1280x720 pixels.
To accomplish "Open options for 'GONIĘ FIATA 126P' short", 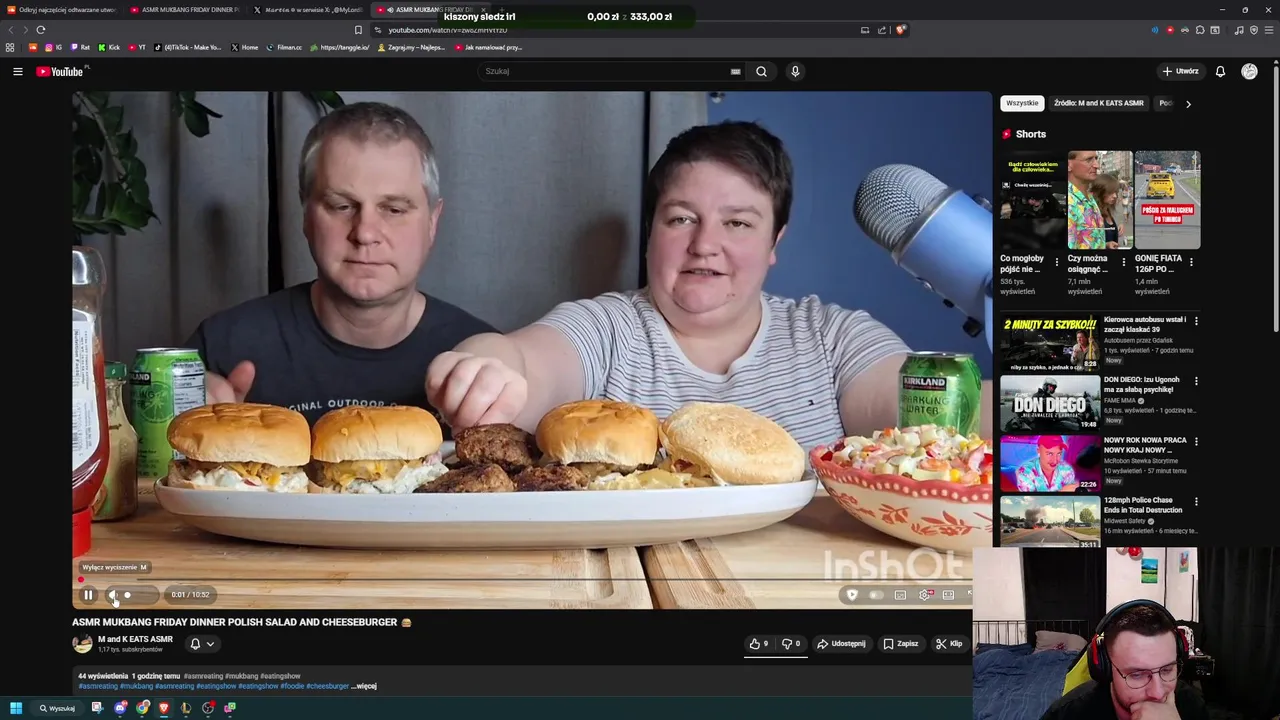I will pyautogui.click(x=1191, y=262).
